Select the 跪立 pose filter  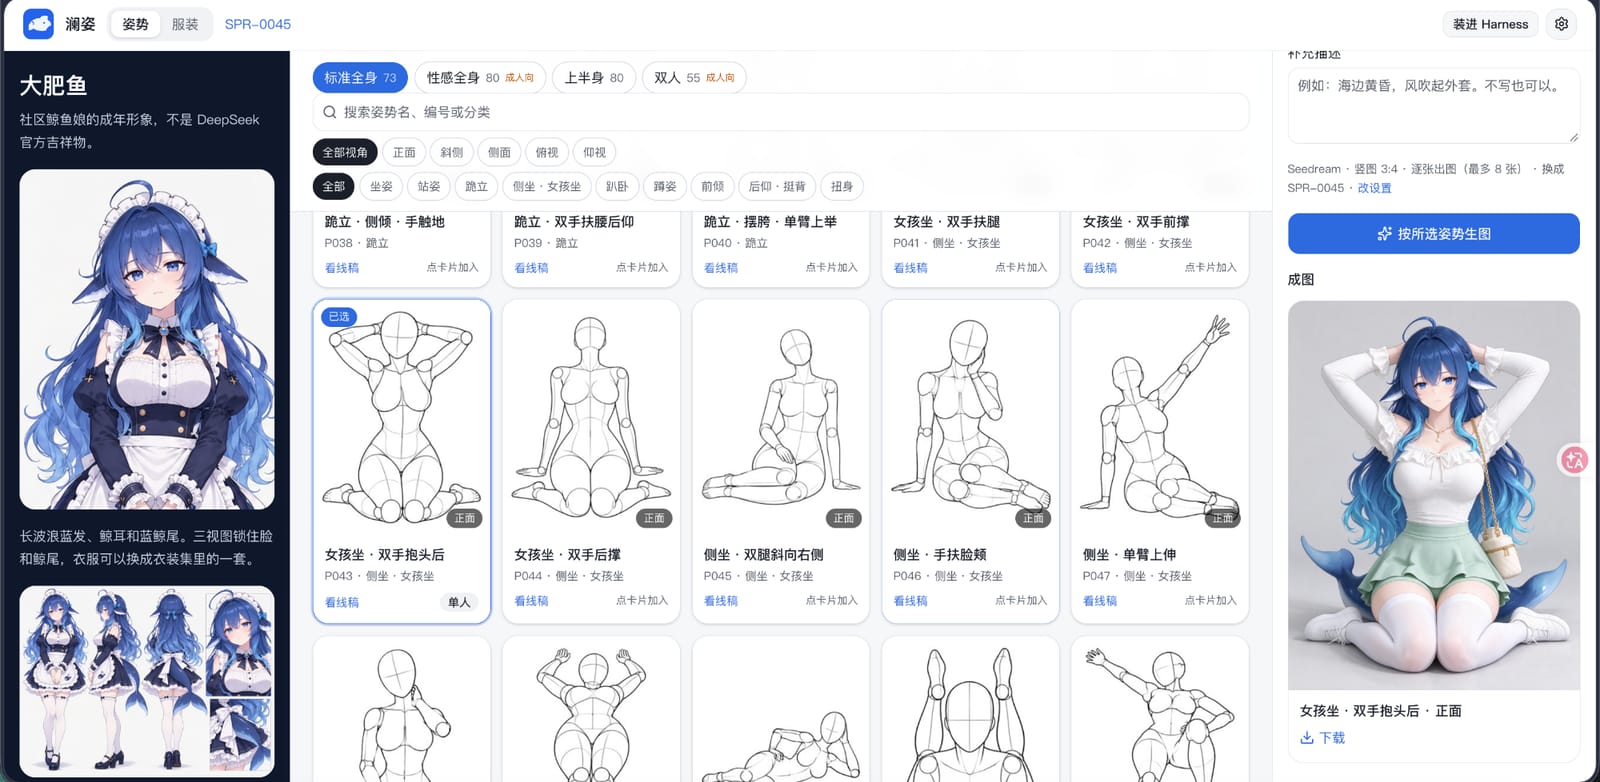pos(476,186)
